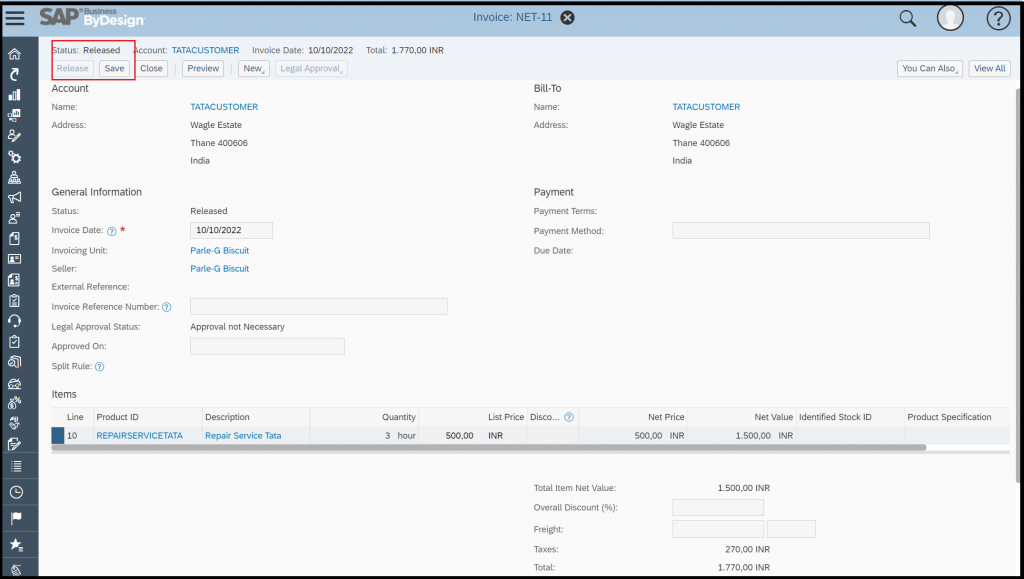Image resolution: width=1024 pixels, height=579 pixels.
Task: Show help for Discount column
Action: pyautogui.click(x=569, y=417)
